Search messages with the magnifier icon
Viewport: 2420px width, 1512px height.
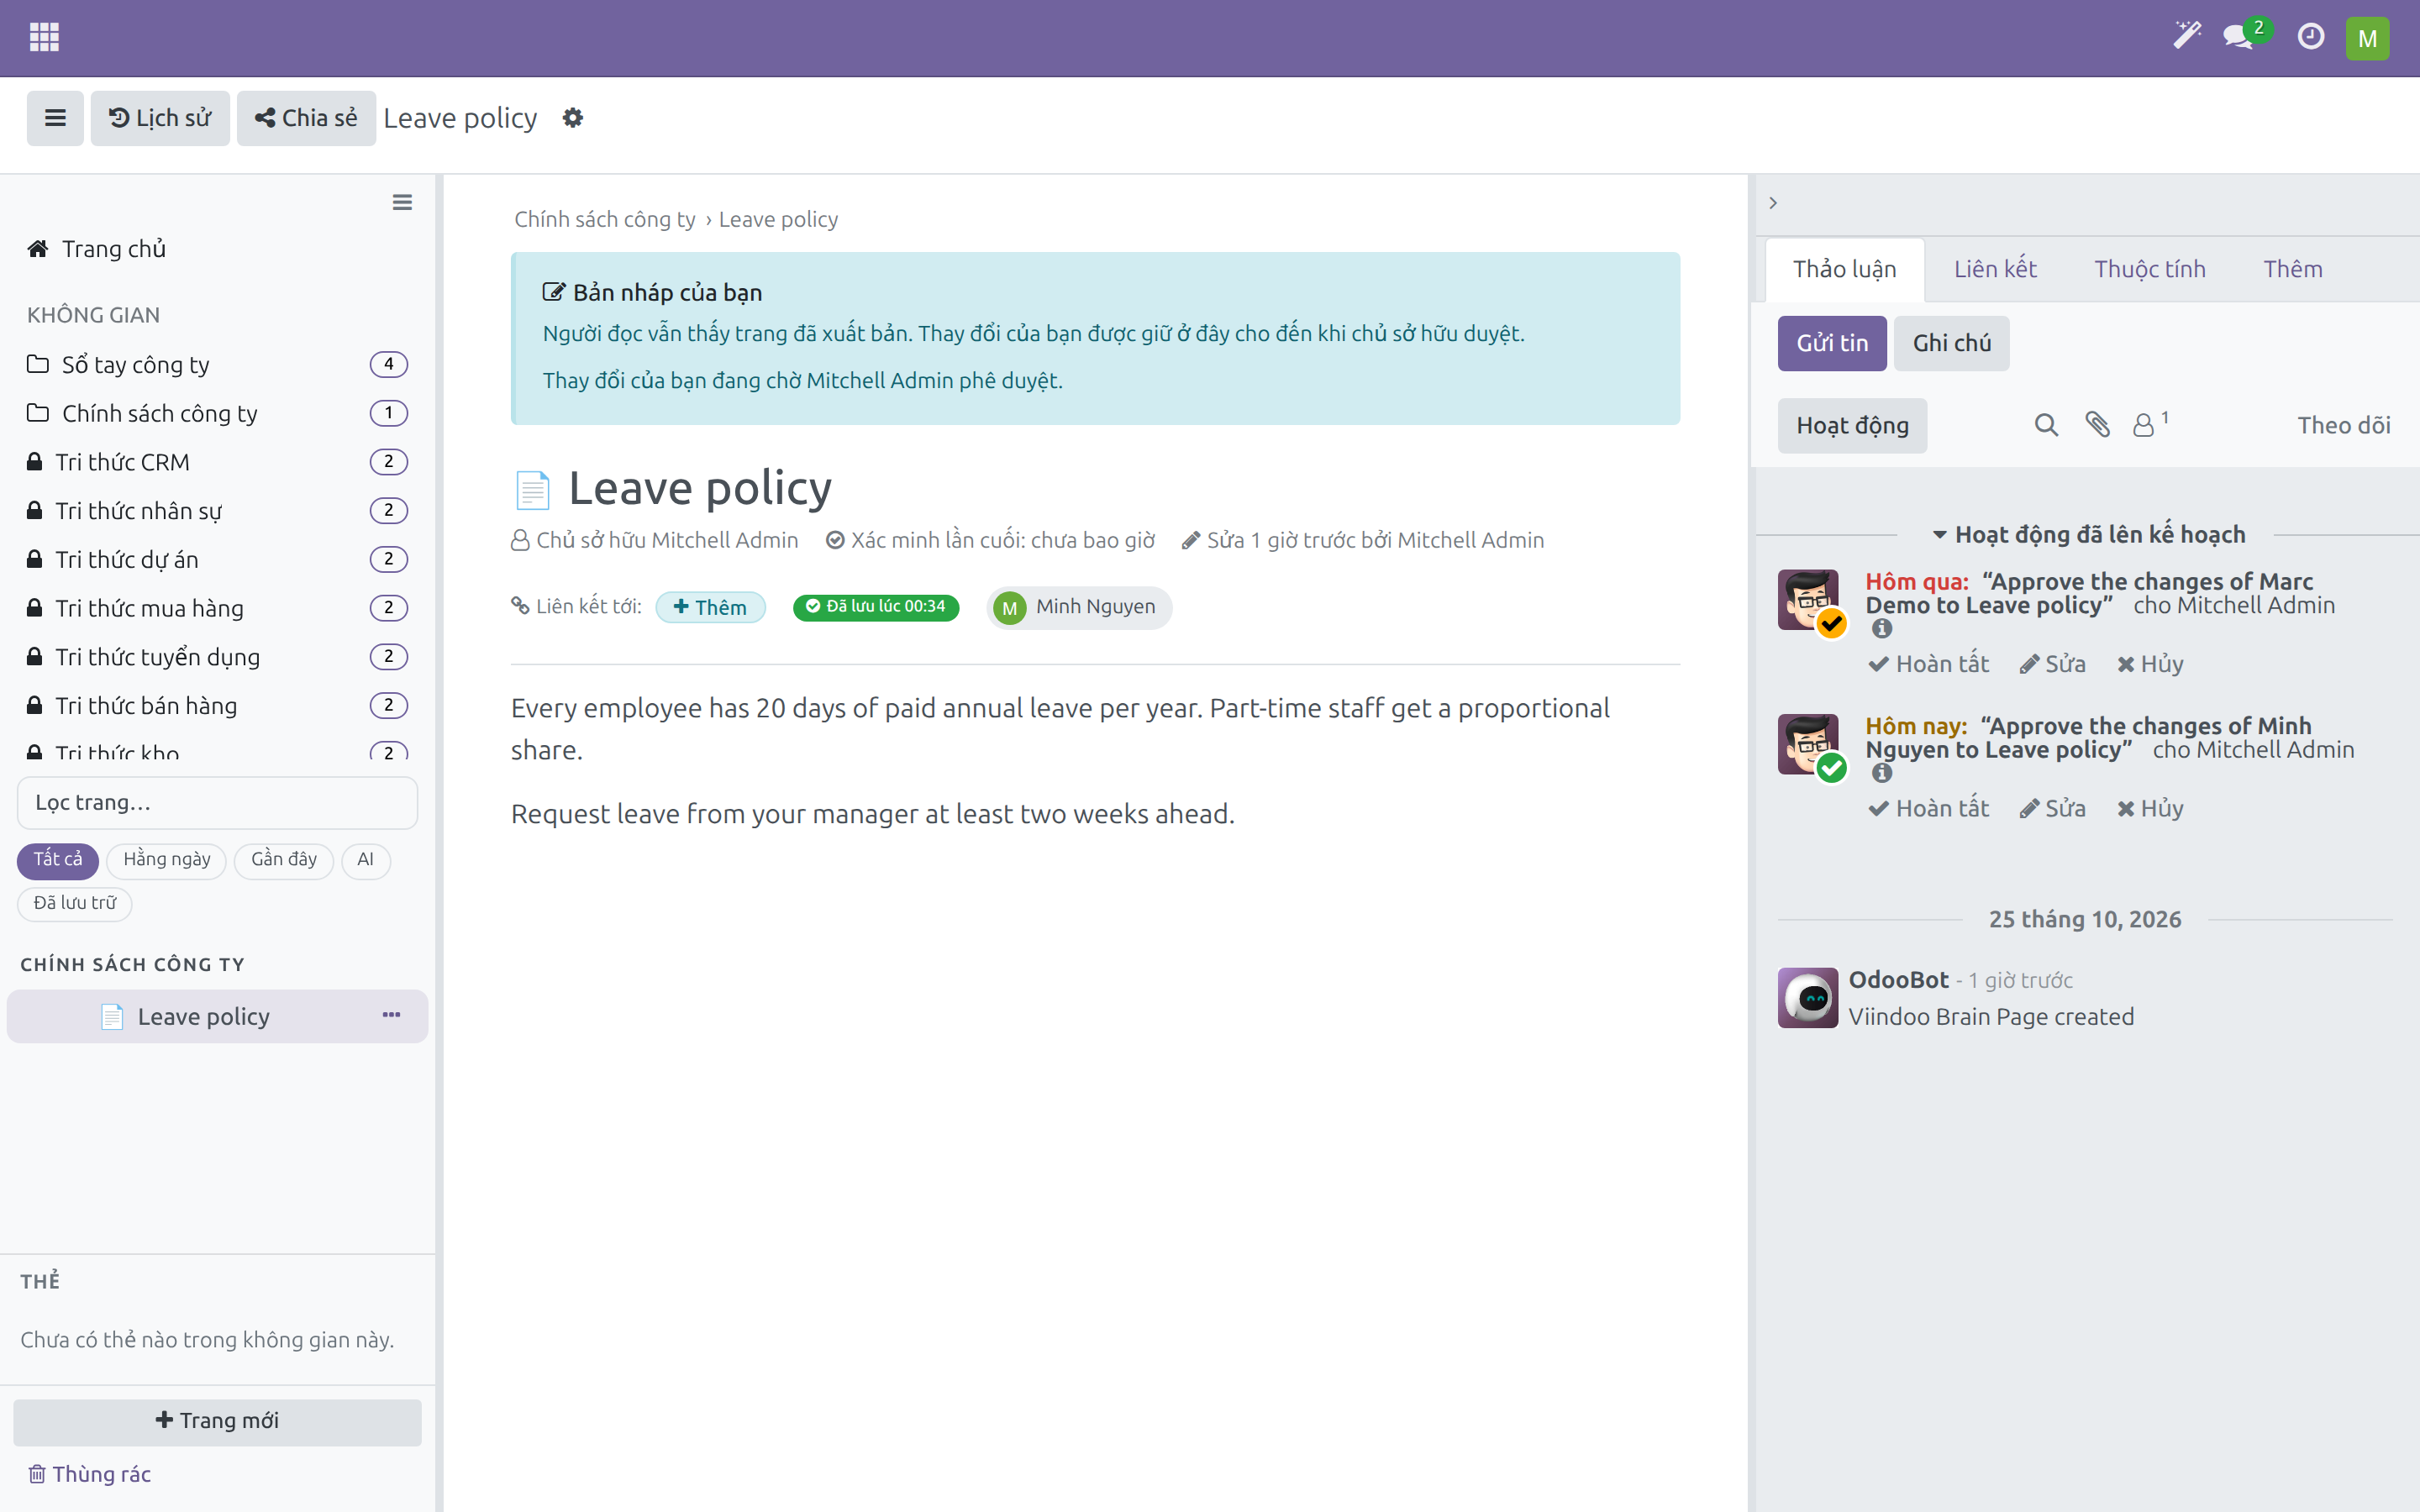coord(2046,425)
